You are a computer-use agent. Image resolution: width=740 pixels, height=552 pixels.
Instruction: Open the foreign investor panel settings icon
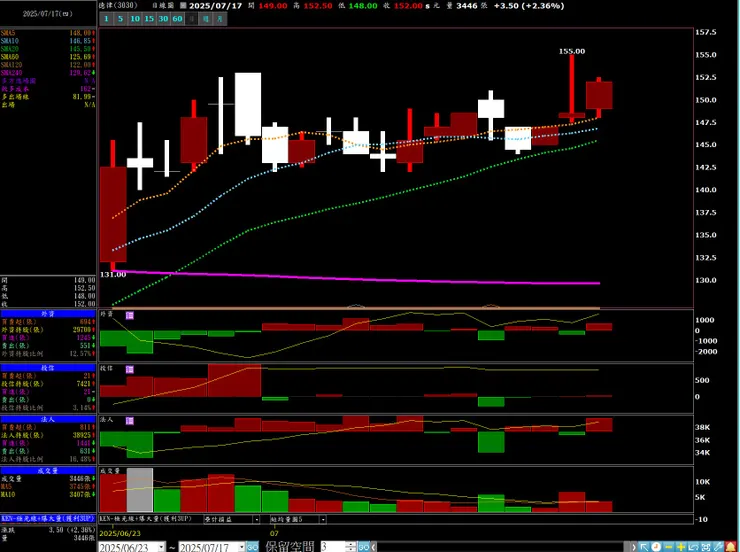pyautogui.click(x=130, y=315)
